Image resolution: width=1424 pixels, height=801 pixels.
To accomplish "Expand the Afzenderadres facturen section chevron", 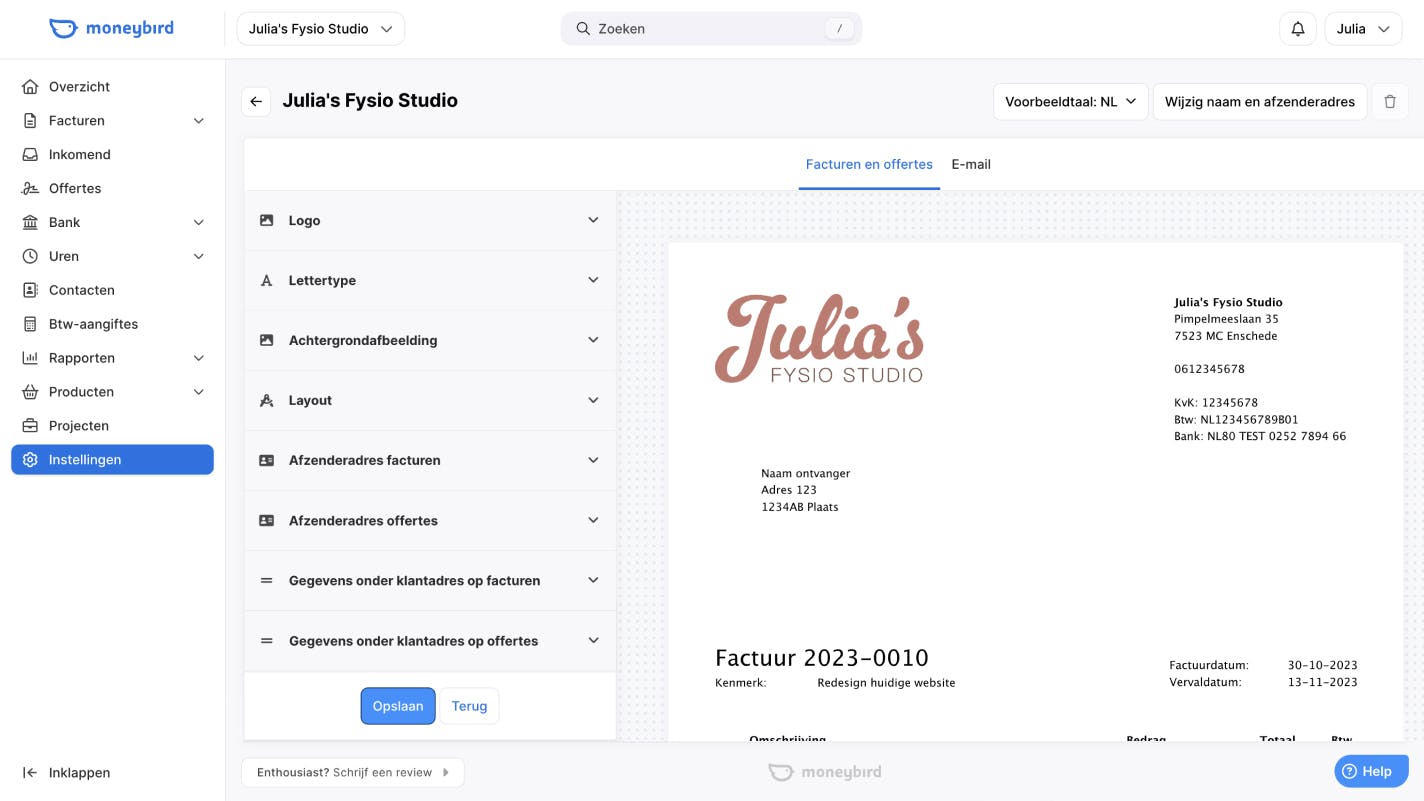I will point(593,460).
